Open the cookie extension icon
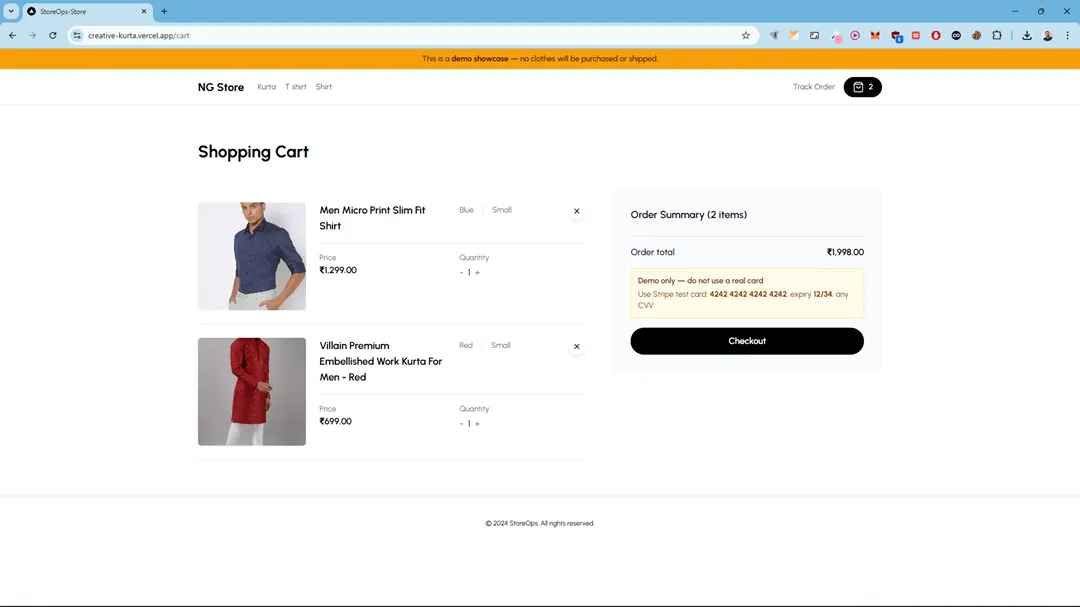The height and width of the screenshot is (607, 1080). pyautogui.click(x=976, y=35)
